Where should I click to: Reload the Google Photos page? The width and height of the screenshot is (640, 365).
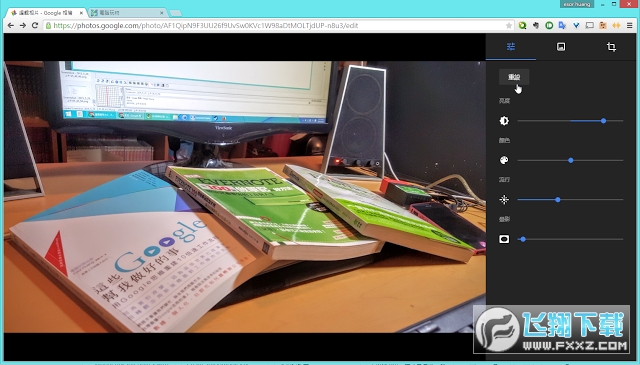tap(35, 25)
